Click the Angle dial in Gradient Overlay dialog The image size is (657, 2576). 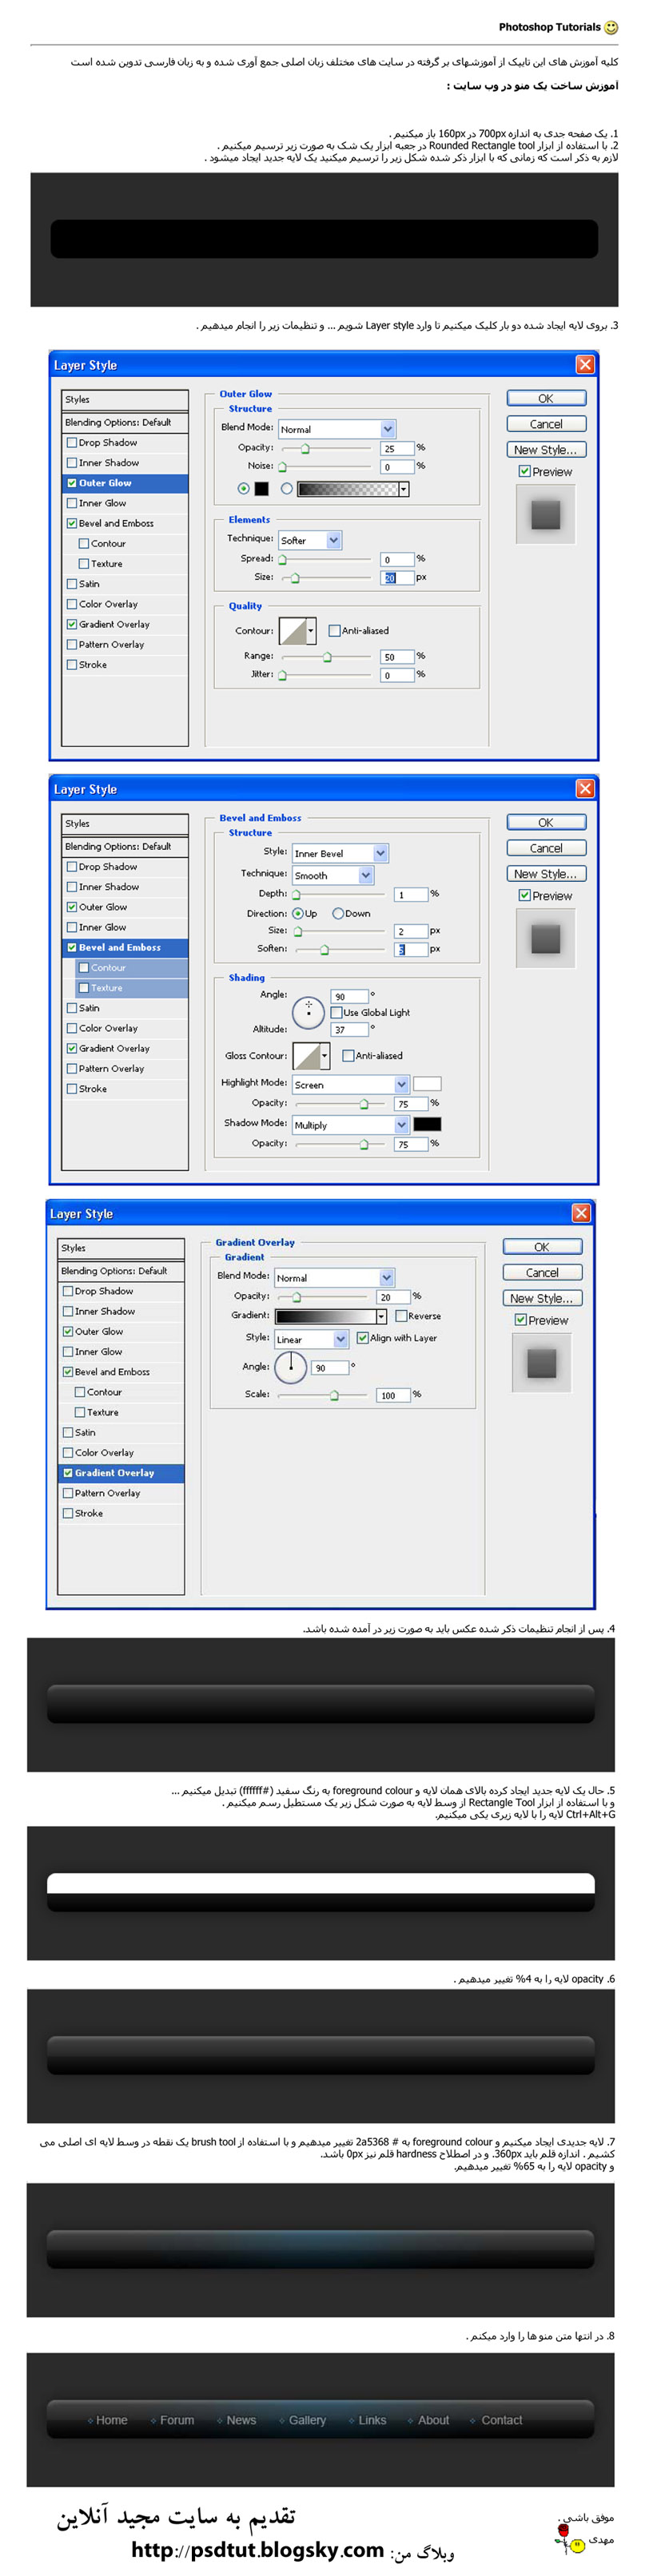pyautogui.click(x=290, y=1367)
